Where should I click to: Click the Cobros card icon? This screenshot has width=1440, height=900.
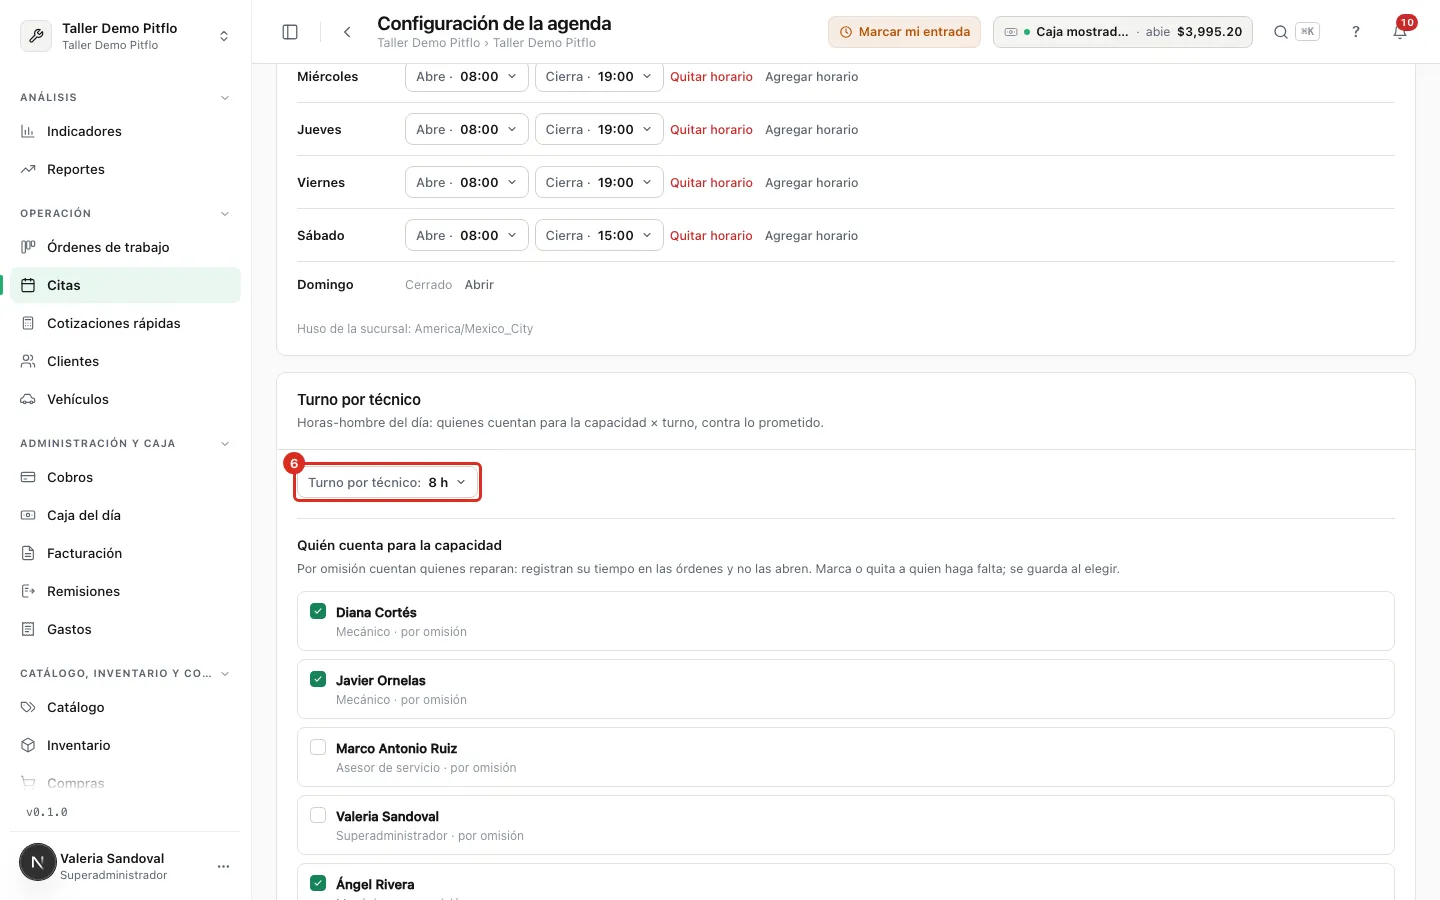[28, 477]
